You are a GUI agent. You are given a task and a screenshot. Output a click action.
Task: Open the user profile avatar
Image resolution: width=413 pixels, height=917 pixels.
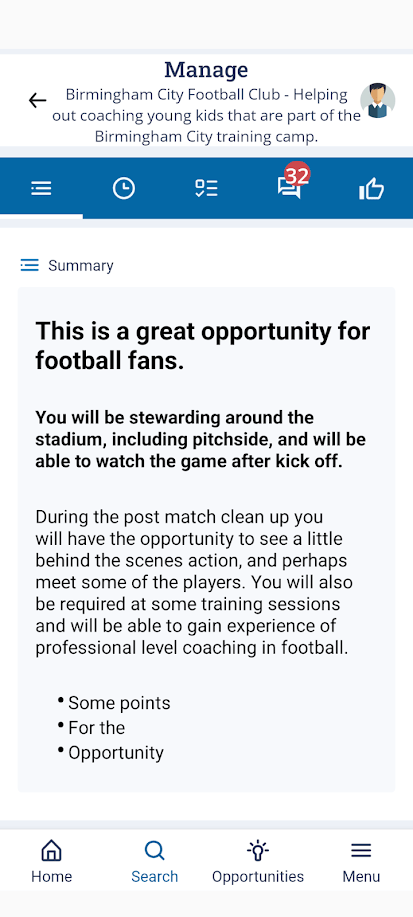(377, 100)
